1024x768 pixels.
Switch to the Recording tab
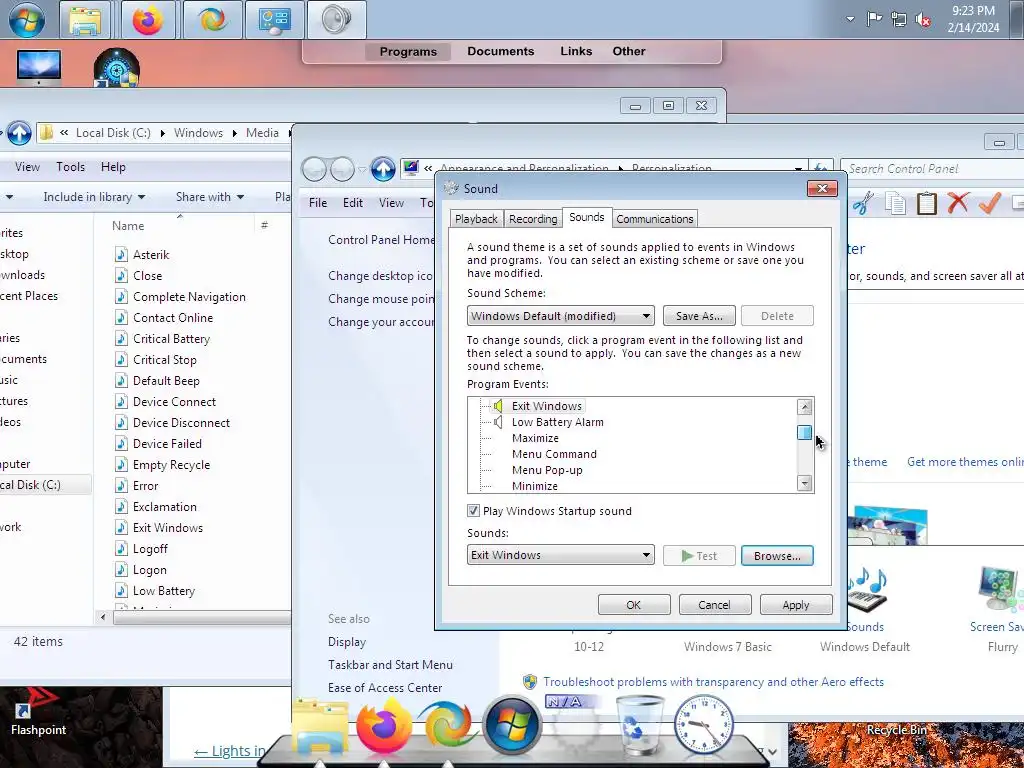533,219
